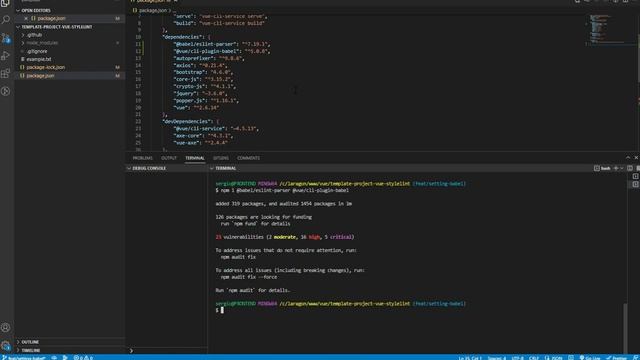
Task: Maximize the panel with the up chevron
Action: pos(628,158)
